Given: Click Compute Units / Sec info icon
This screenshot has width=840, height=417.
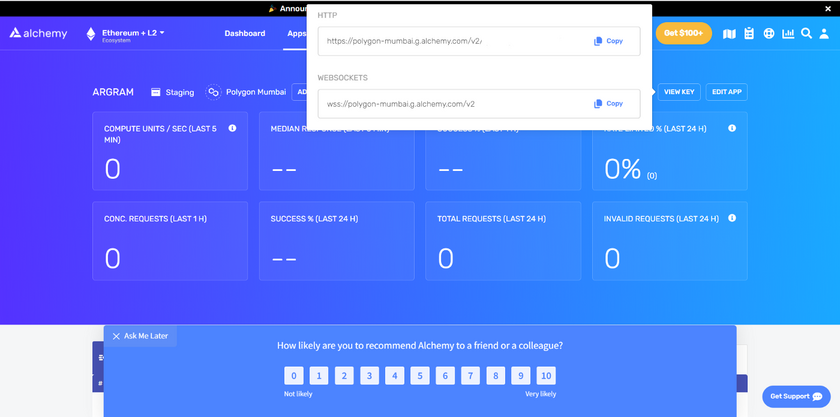Looking at the screenshot, I should tap(232, 129).
